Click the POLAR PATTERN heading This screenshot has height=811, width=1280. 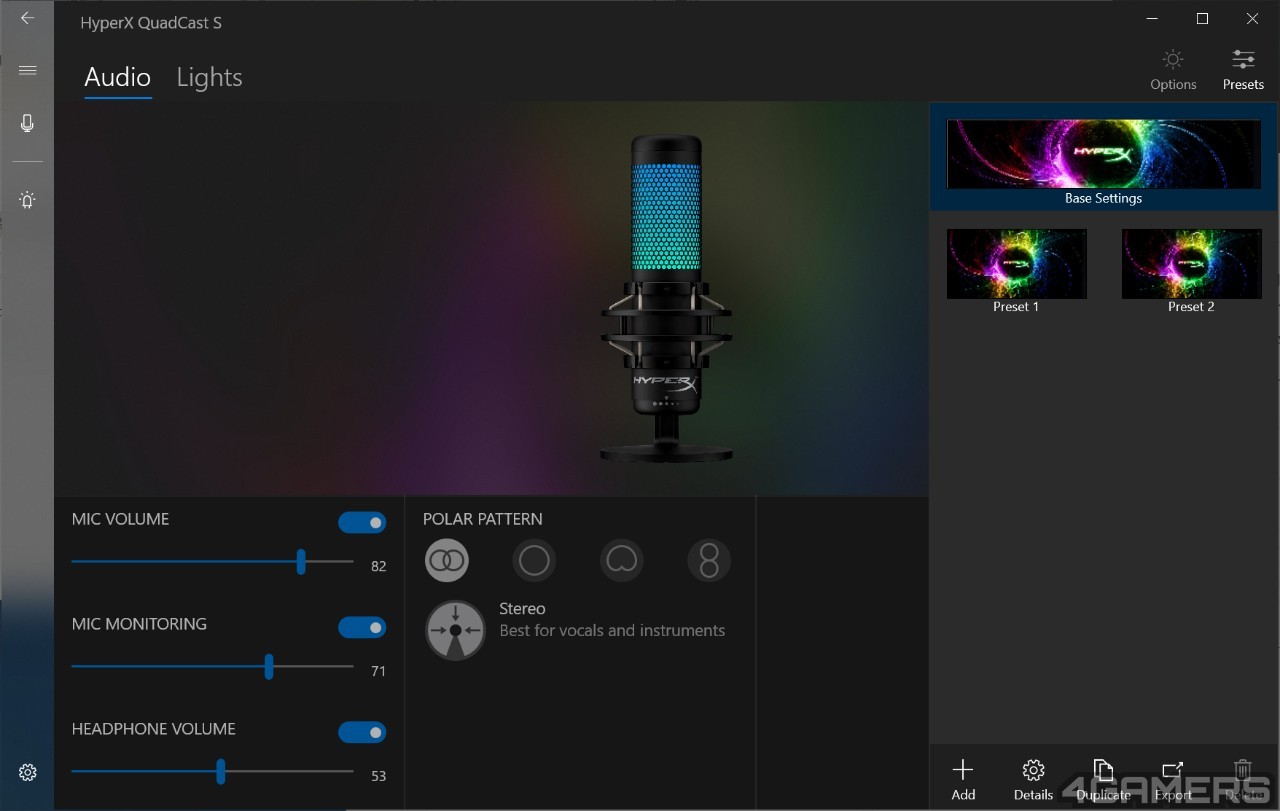click(x=483, y=519)
